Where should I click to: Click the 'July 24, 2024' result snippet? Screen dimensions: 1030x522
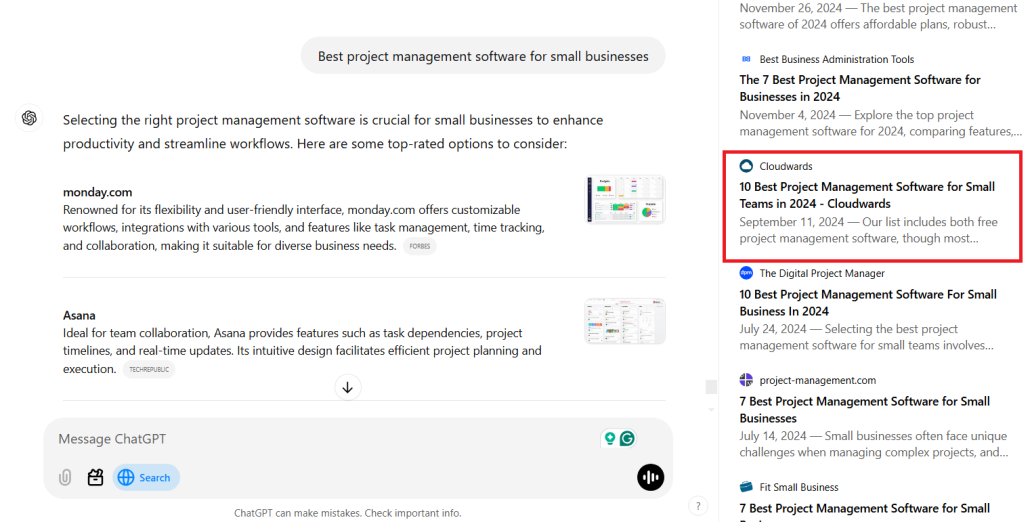point(866,337)
